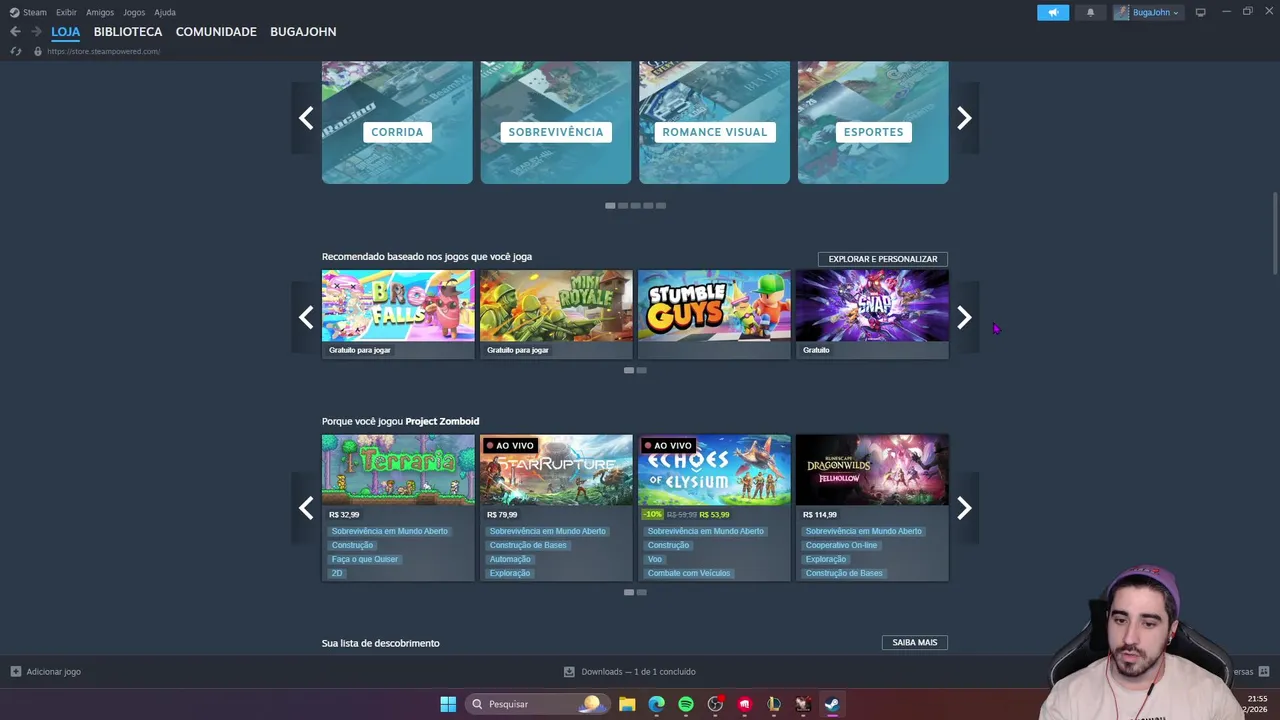Previous arrow in Project Zomboid carousel
Viewport: 1280px width, 720px height.
coord(305,508)
